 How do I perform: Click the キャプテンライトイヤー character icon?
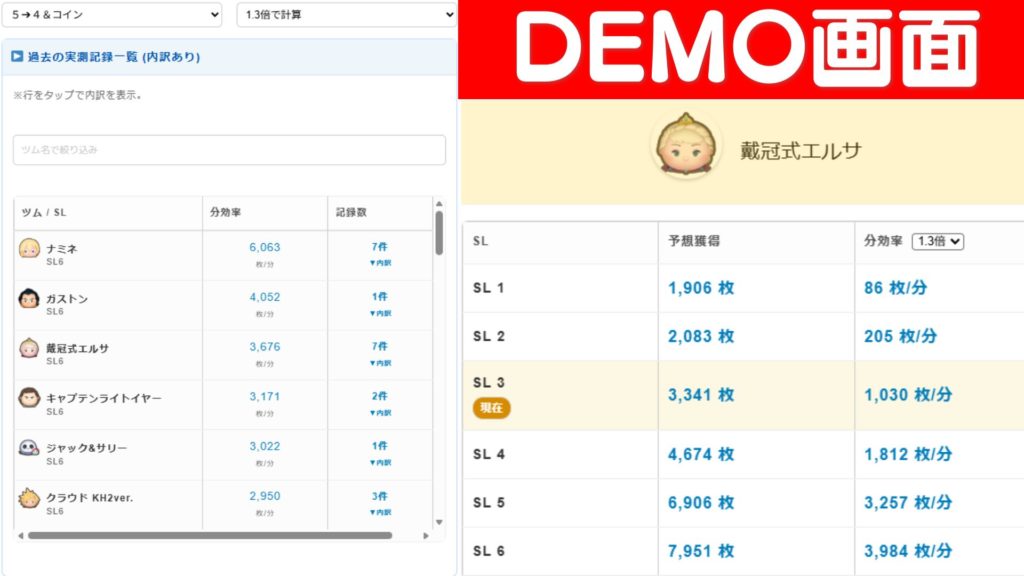point(29,398)
